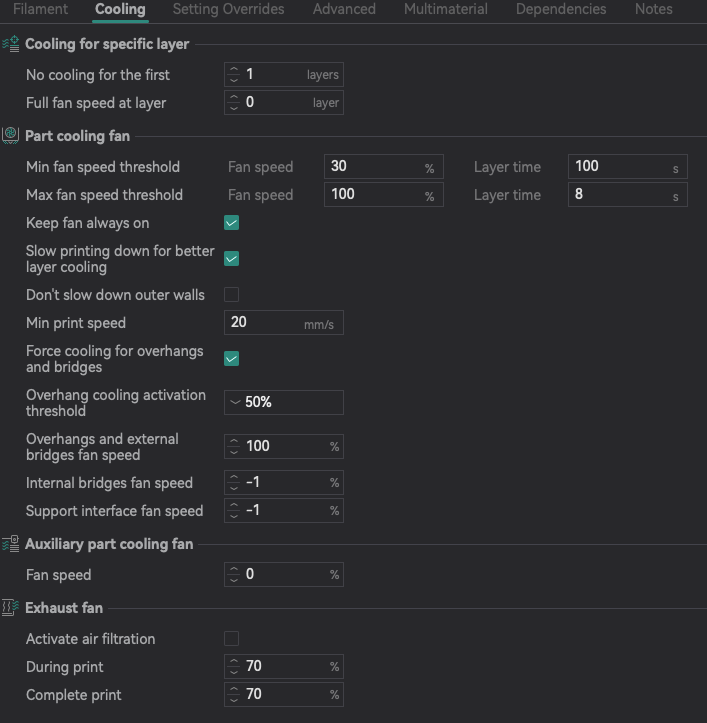Screen dimensions: 707x723
Task: Uncheck Keep fan always on
Action: pyautogui.click(x=232, y=223)
